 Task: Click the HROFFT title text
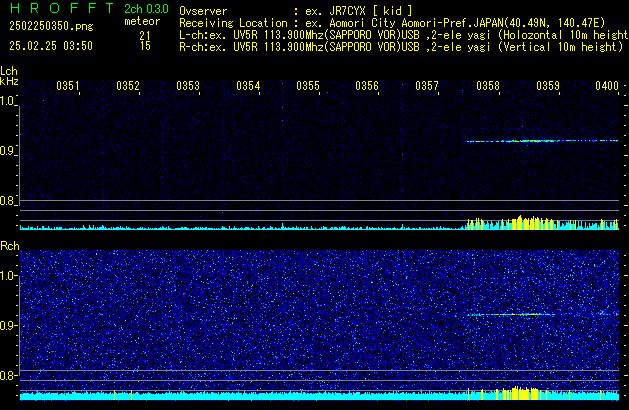coord(62,8)
